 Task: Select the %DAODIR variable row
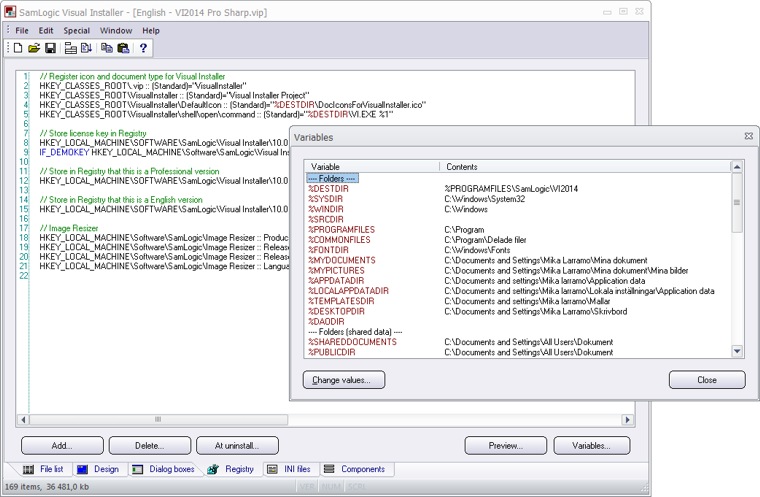tap(519, 321)
